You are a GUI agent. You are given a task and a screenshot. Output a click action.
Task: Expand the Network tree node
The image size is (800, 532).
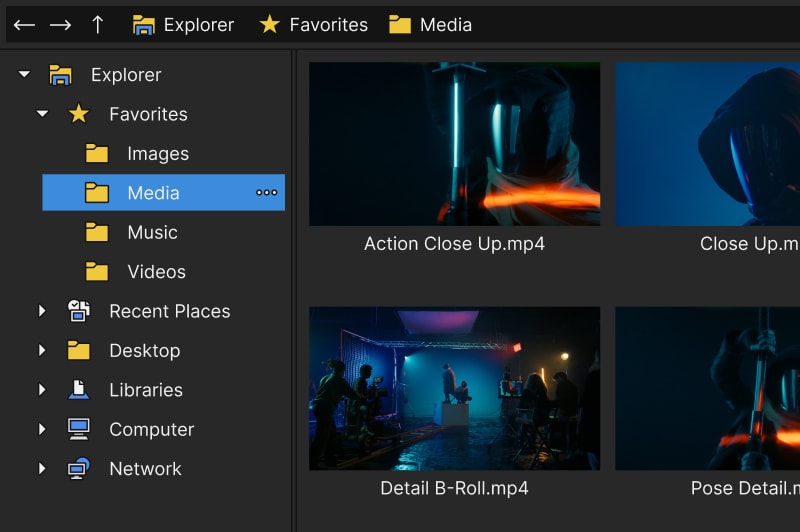42,469
